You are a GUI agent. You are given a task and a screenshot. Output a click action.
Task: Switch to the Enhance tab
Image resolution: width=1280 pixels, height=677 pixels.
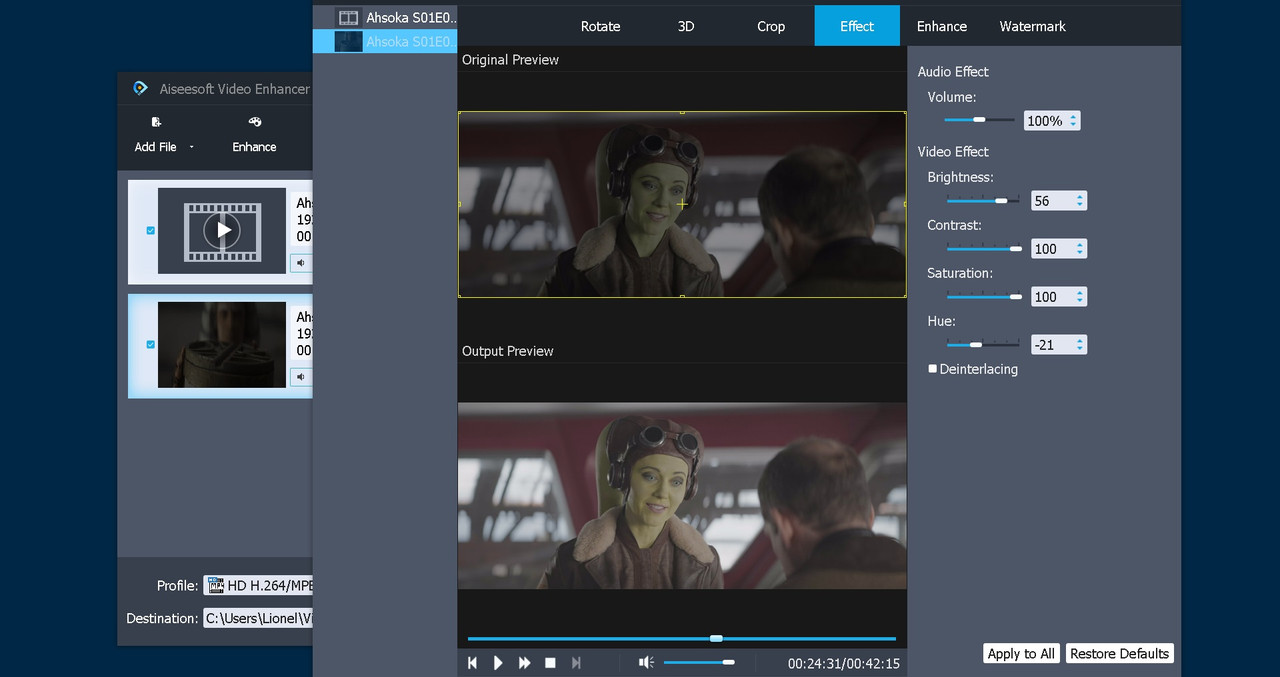point(942,26)
